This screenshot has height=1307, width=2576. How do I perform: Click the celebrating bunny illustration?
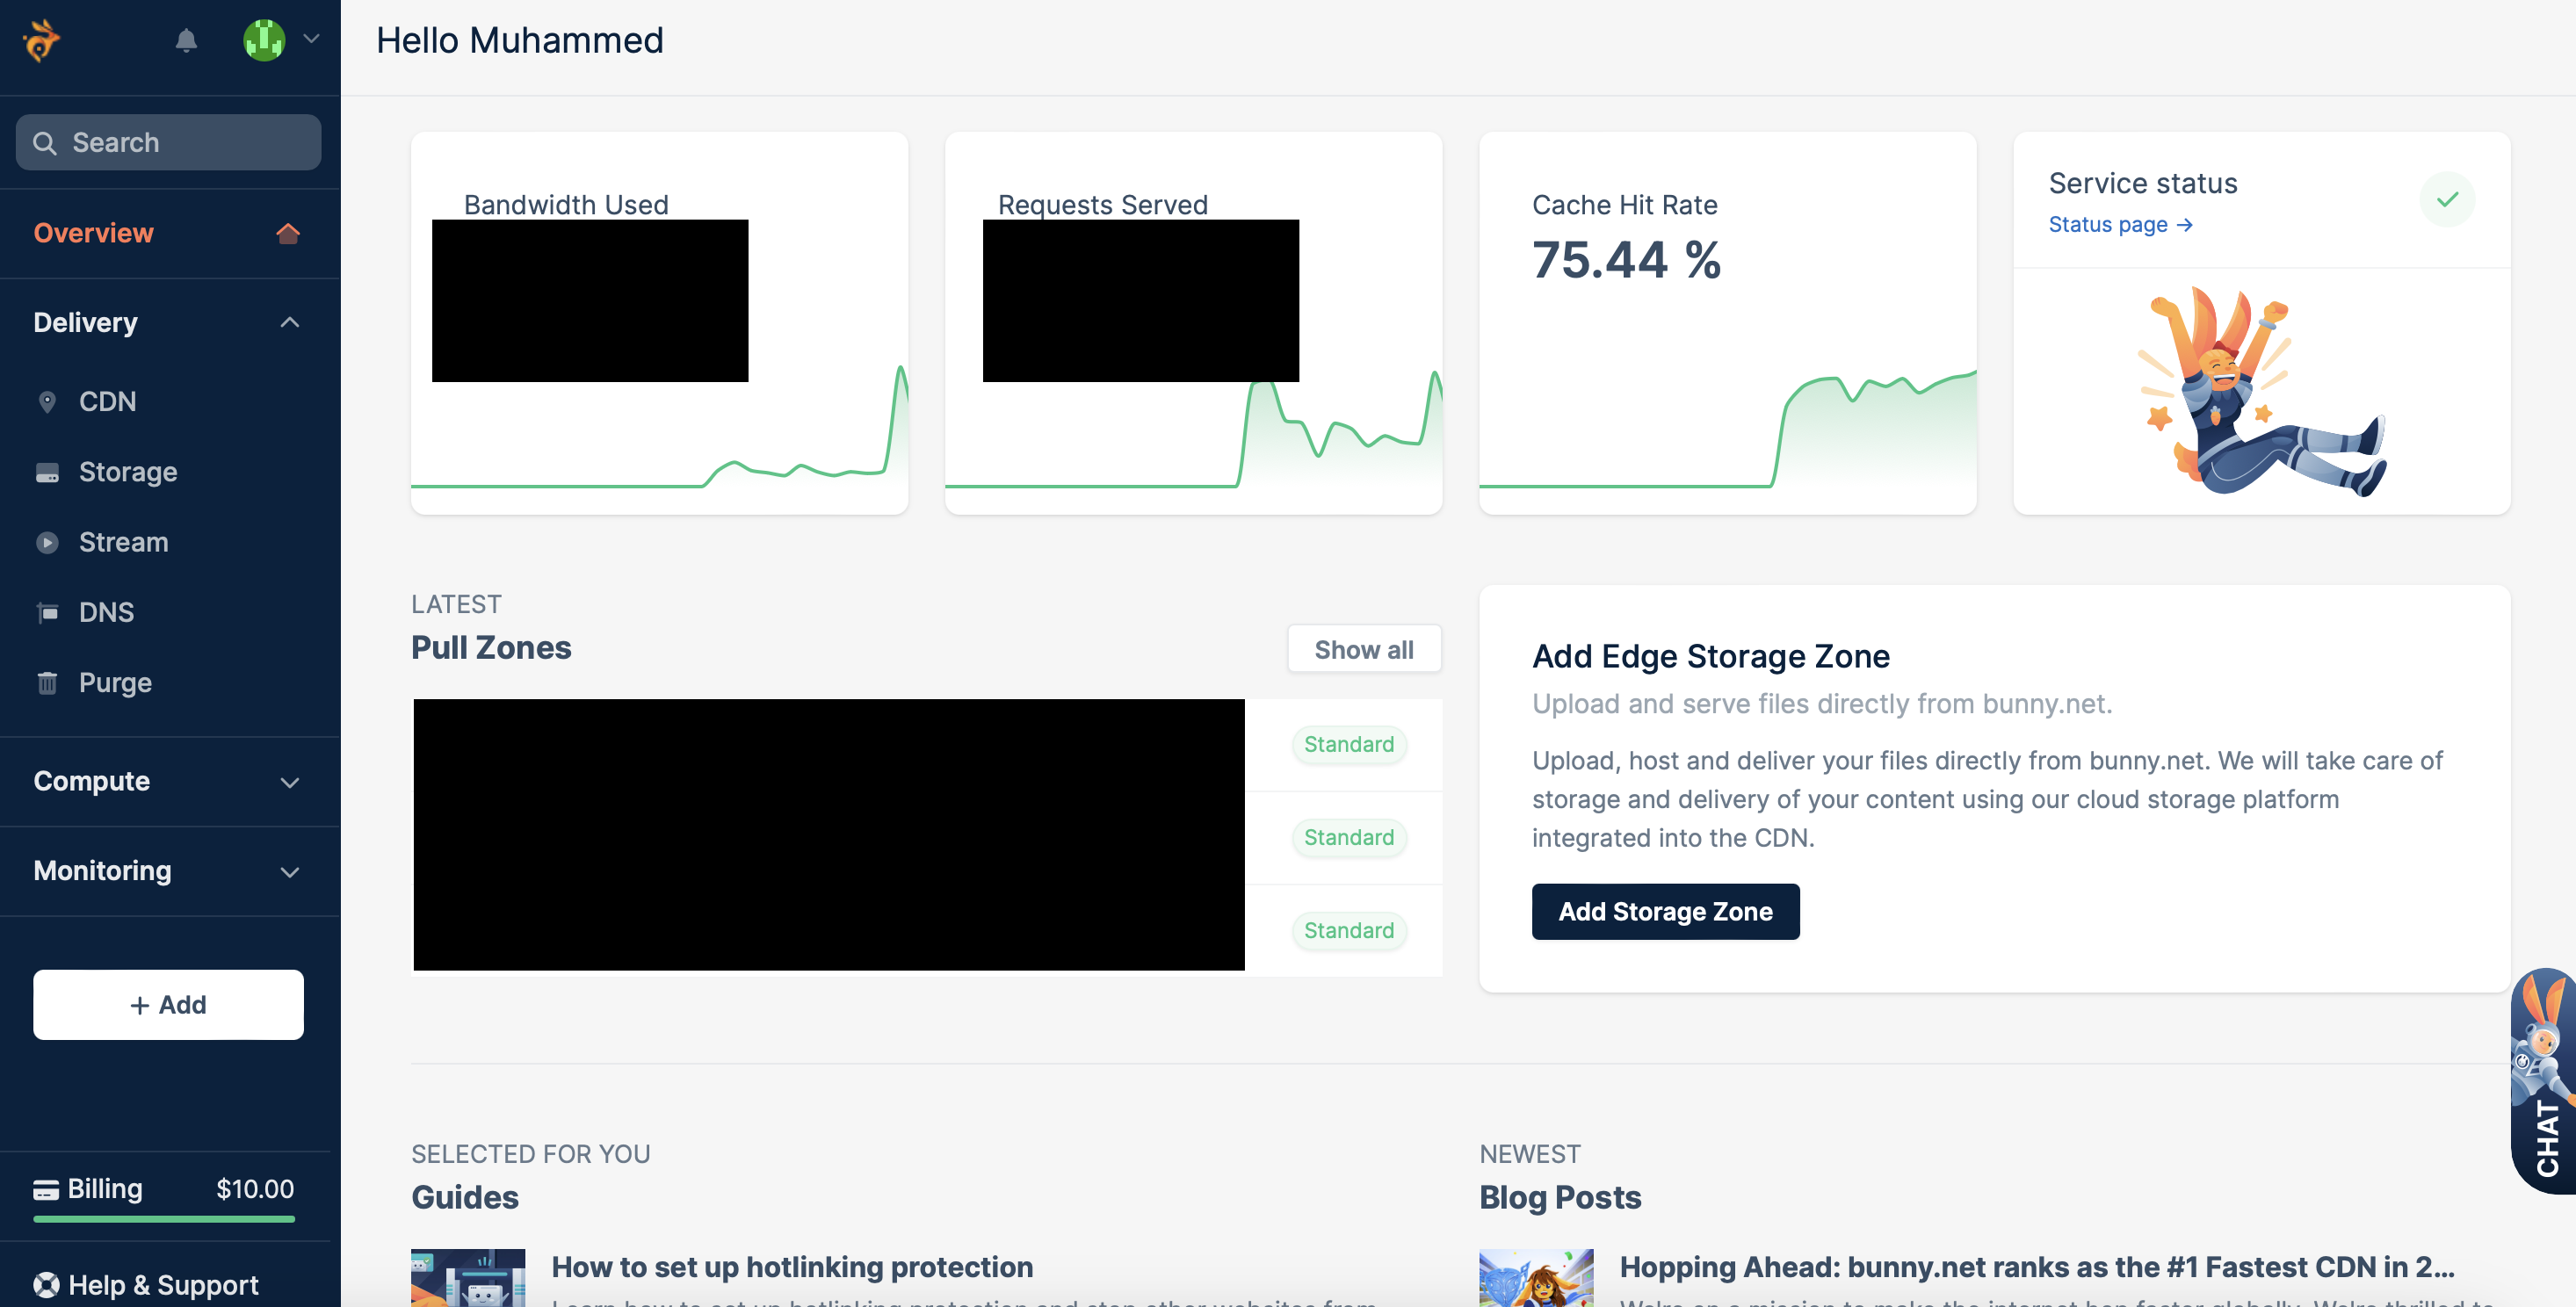(x=2262, y=391)
